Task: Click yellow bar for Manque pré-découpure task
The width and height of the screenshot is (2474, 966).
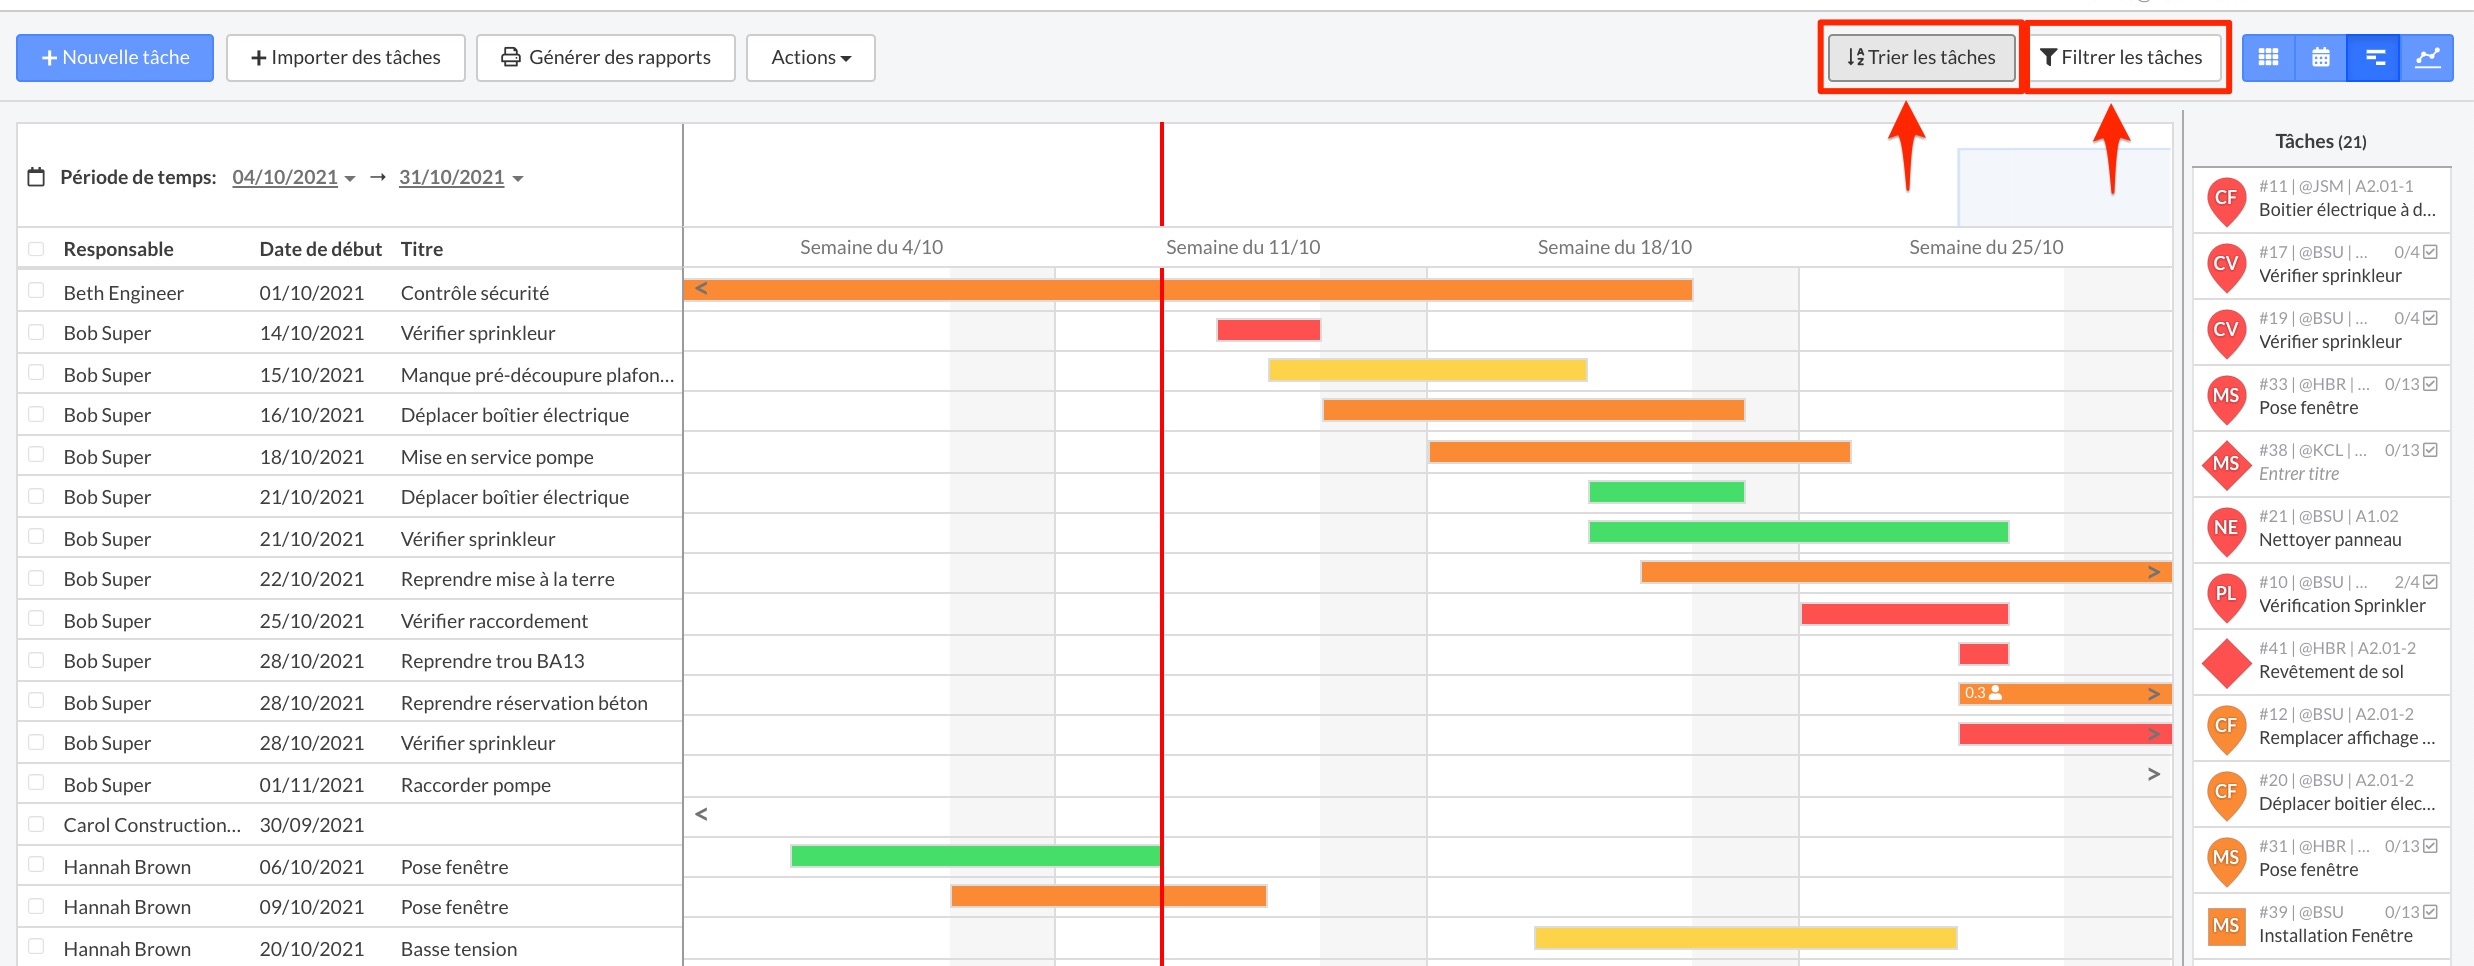Action: pos(1427,371)
